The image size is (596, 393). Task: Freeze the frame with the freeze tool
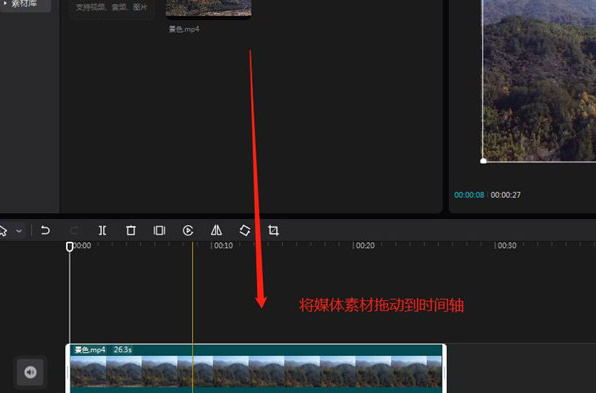pos(159,230)
